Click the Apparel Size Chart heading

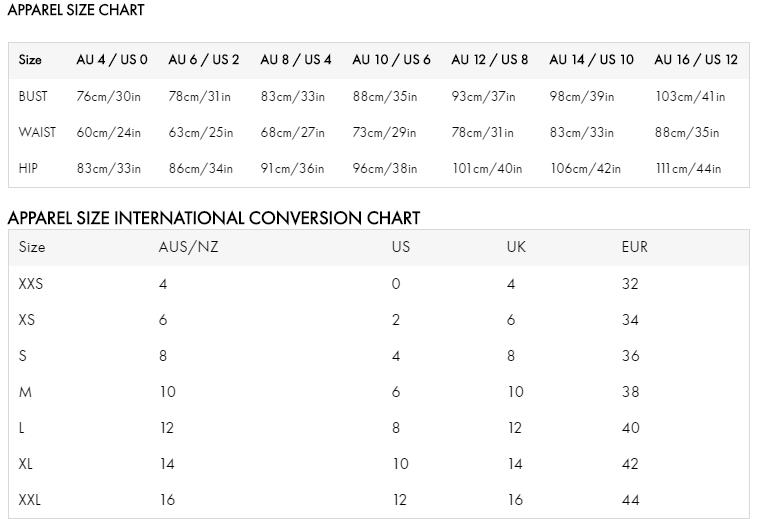pyautogui.click(x=76, y=10)
